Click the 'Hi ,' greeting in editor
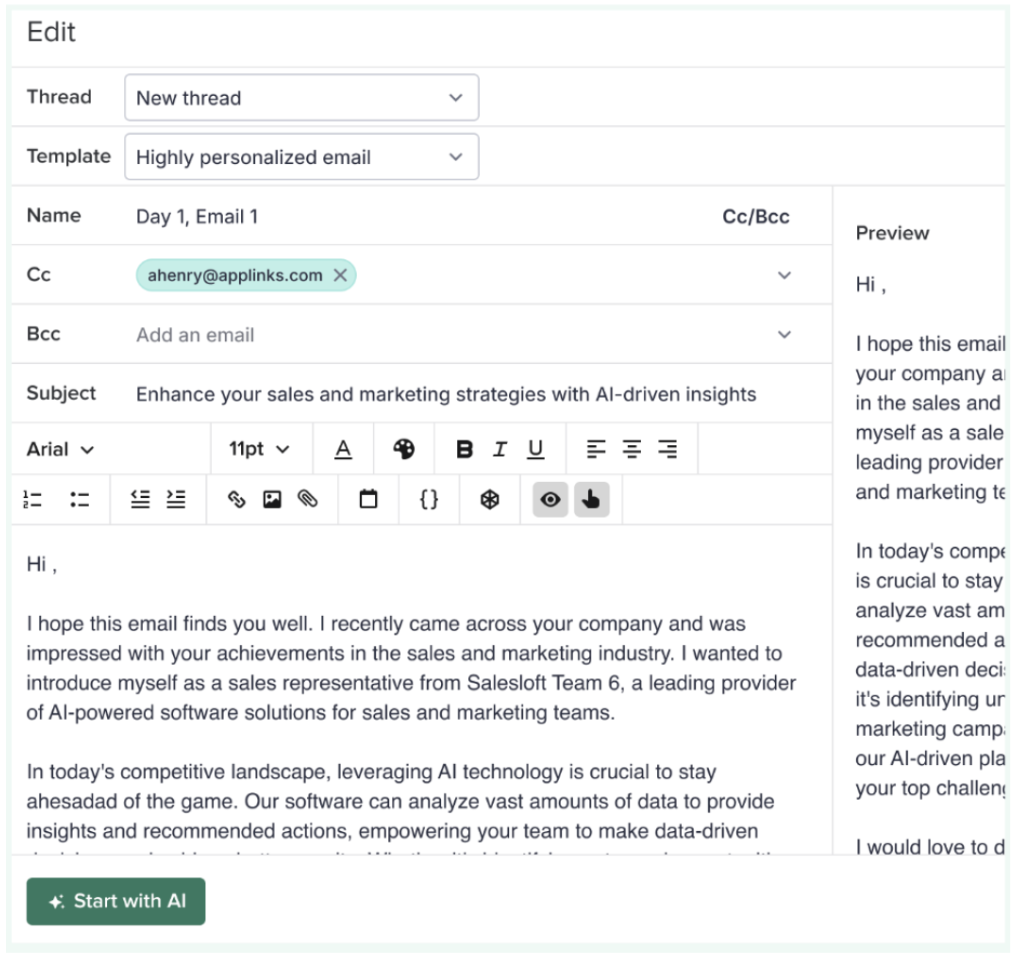 pyautogui.click(x=41, y=565)
